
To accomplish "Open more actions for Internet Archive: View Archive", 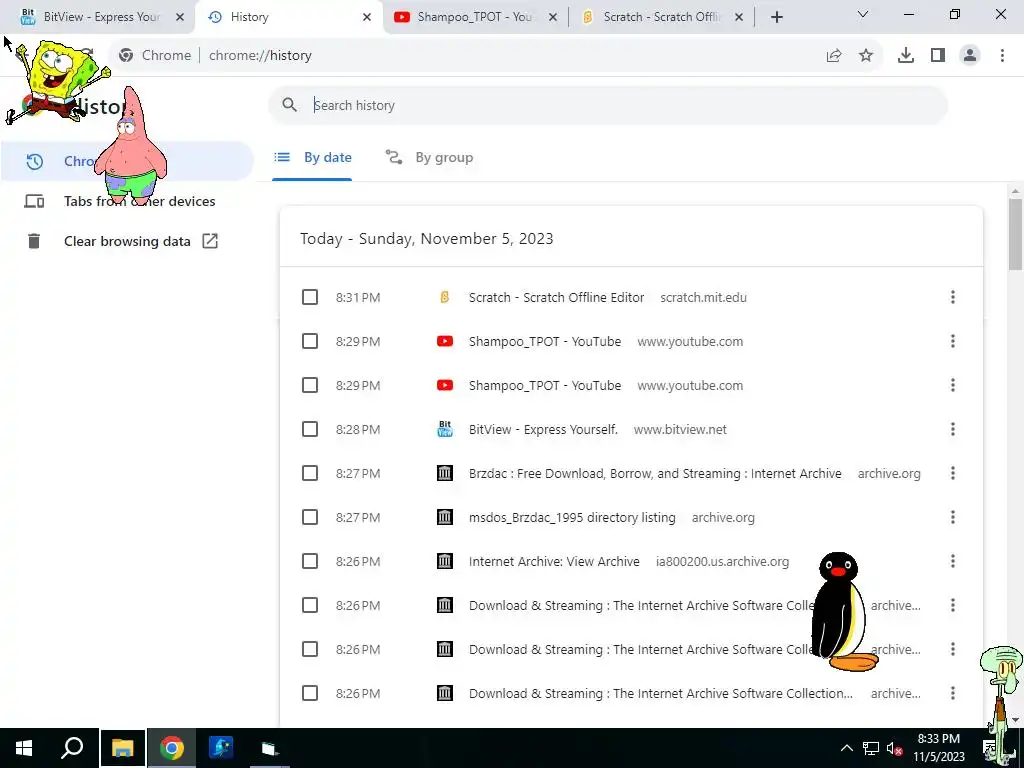I will coord(953,561).
